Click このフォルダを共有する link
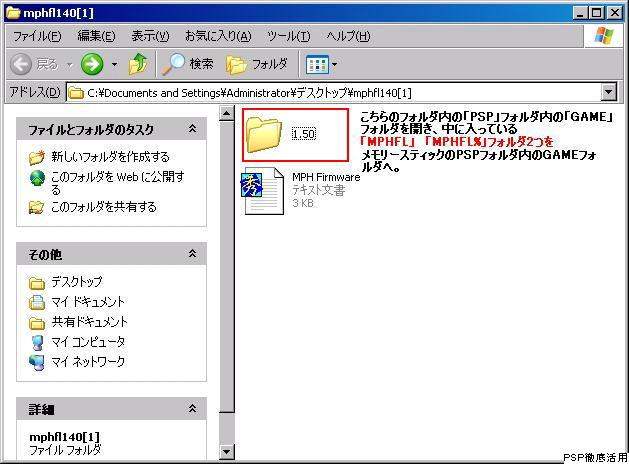 click(x=103, y=207)
